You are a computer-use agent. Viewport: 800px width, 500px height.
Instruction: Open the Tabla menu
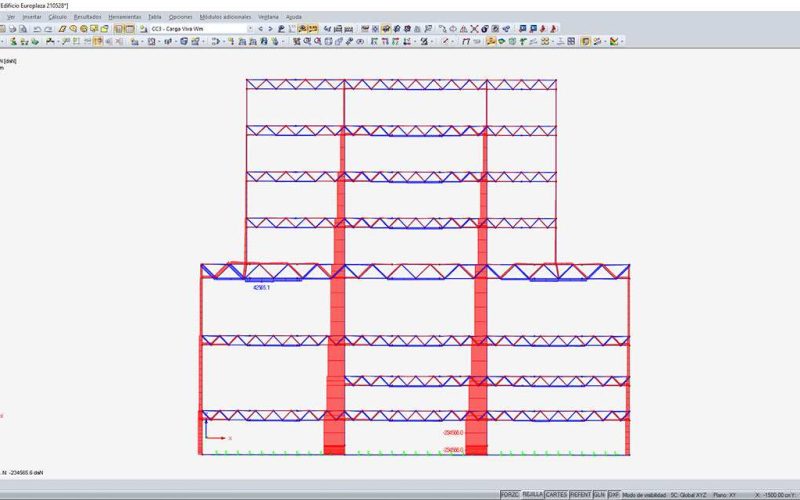tap(155, 17)
